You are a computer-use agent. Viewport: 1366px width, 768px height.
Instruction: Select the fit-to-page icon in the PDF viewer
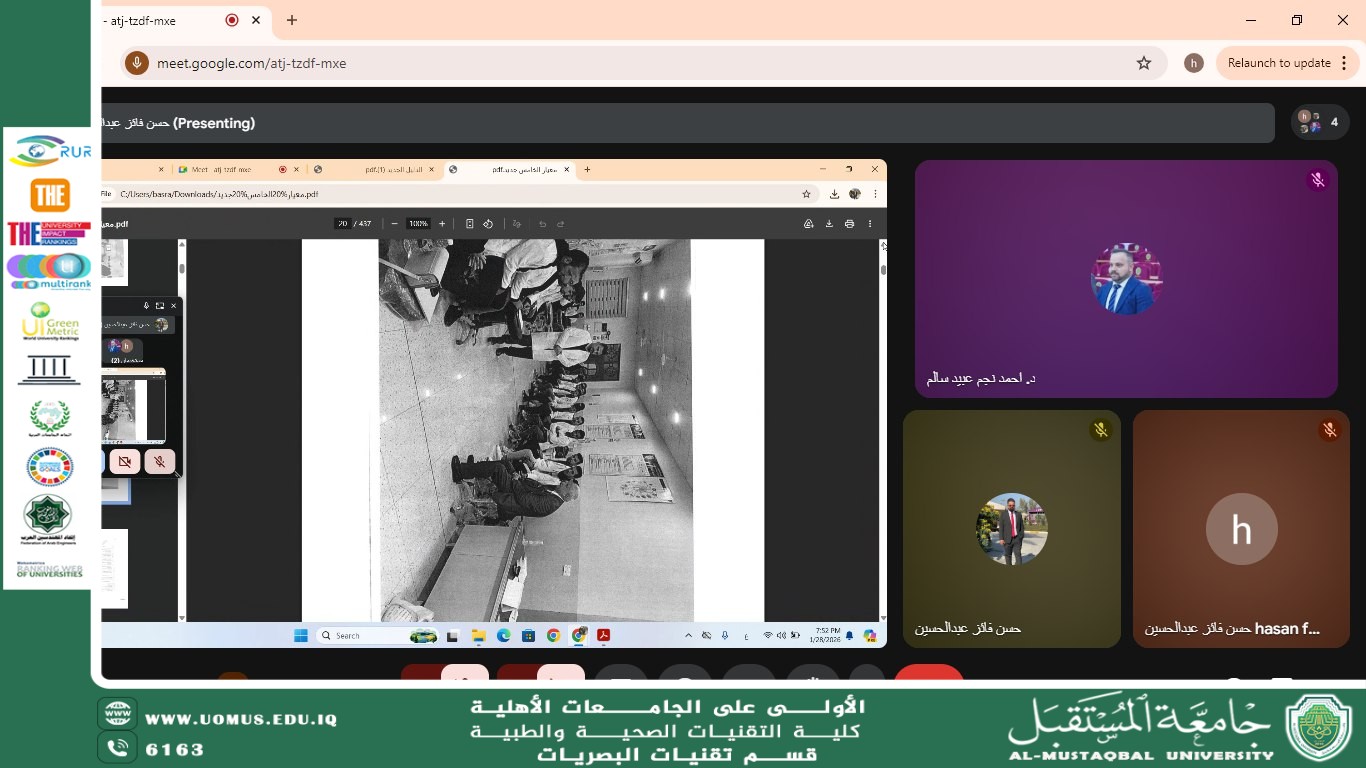click(468, 224)
